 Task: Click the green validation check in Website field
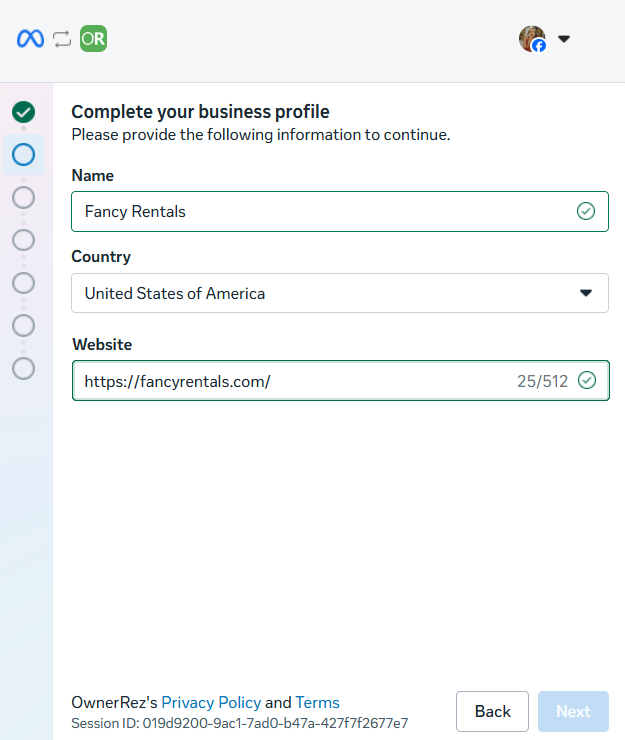587,380
